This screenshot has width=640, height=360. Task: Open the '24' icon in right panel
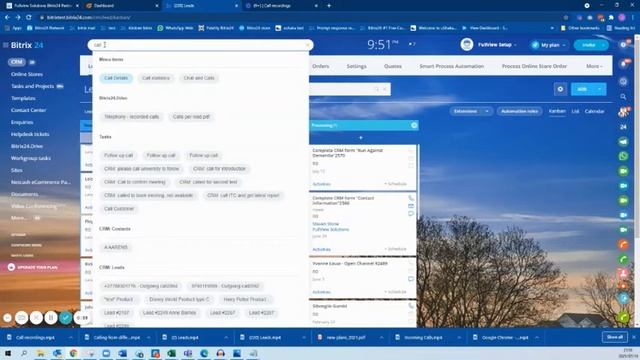(x=623, y=127)
